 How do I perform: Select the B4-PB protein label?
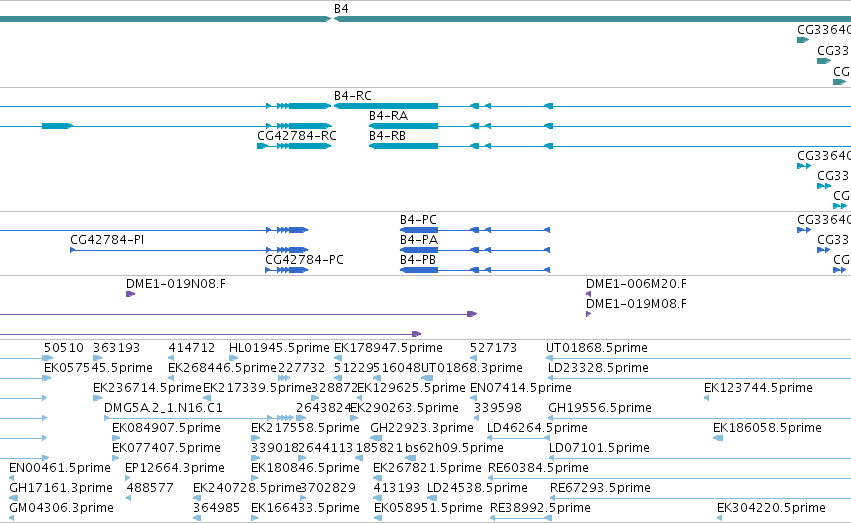click(417, 260)
